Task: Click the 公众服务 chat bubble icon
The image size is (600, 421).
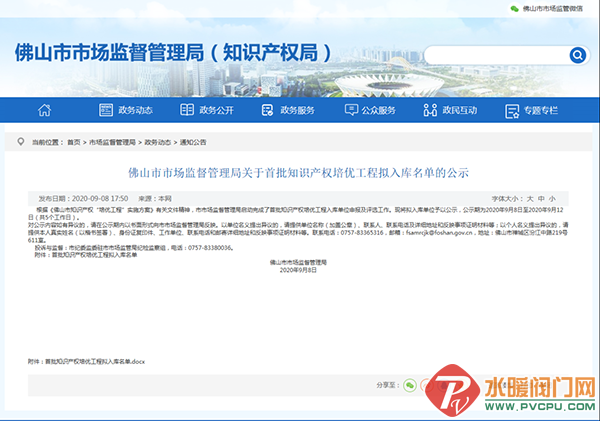Action: 351,110
